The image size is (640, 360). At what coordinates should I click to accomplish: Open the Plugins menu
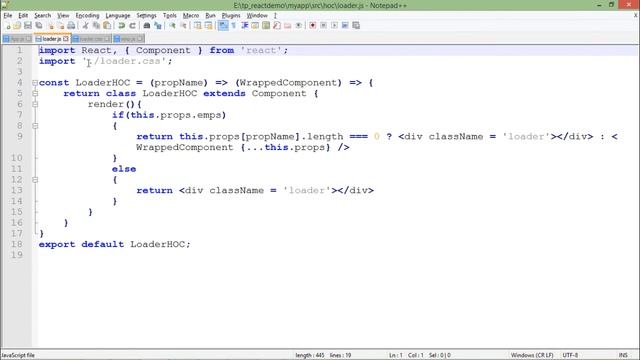[231, 16]
